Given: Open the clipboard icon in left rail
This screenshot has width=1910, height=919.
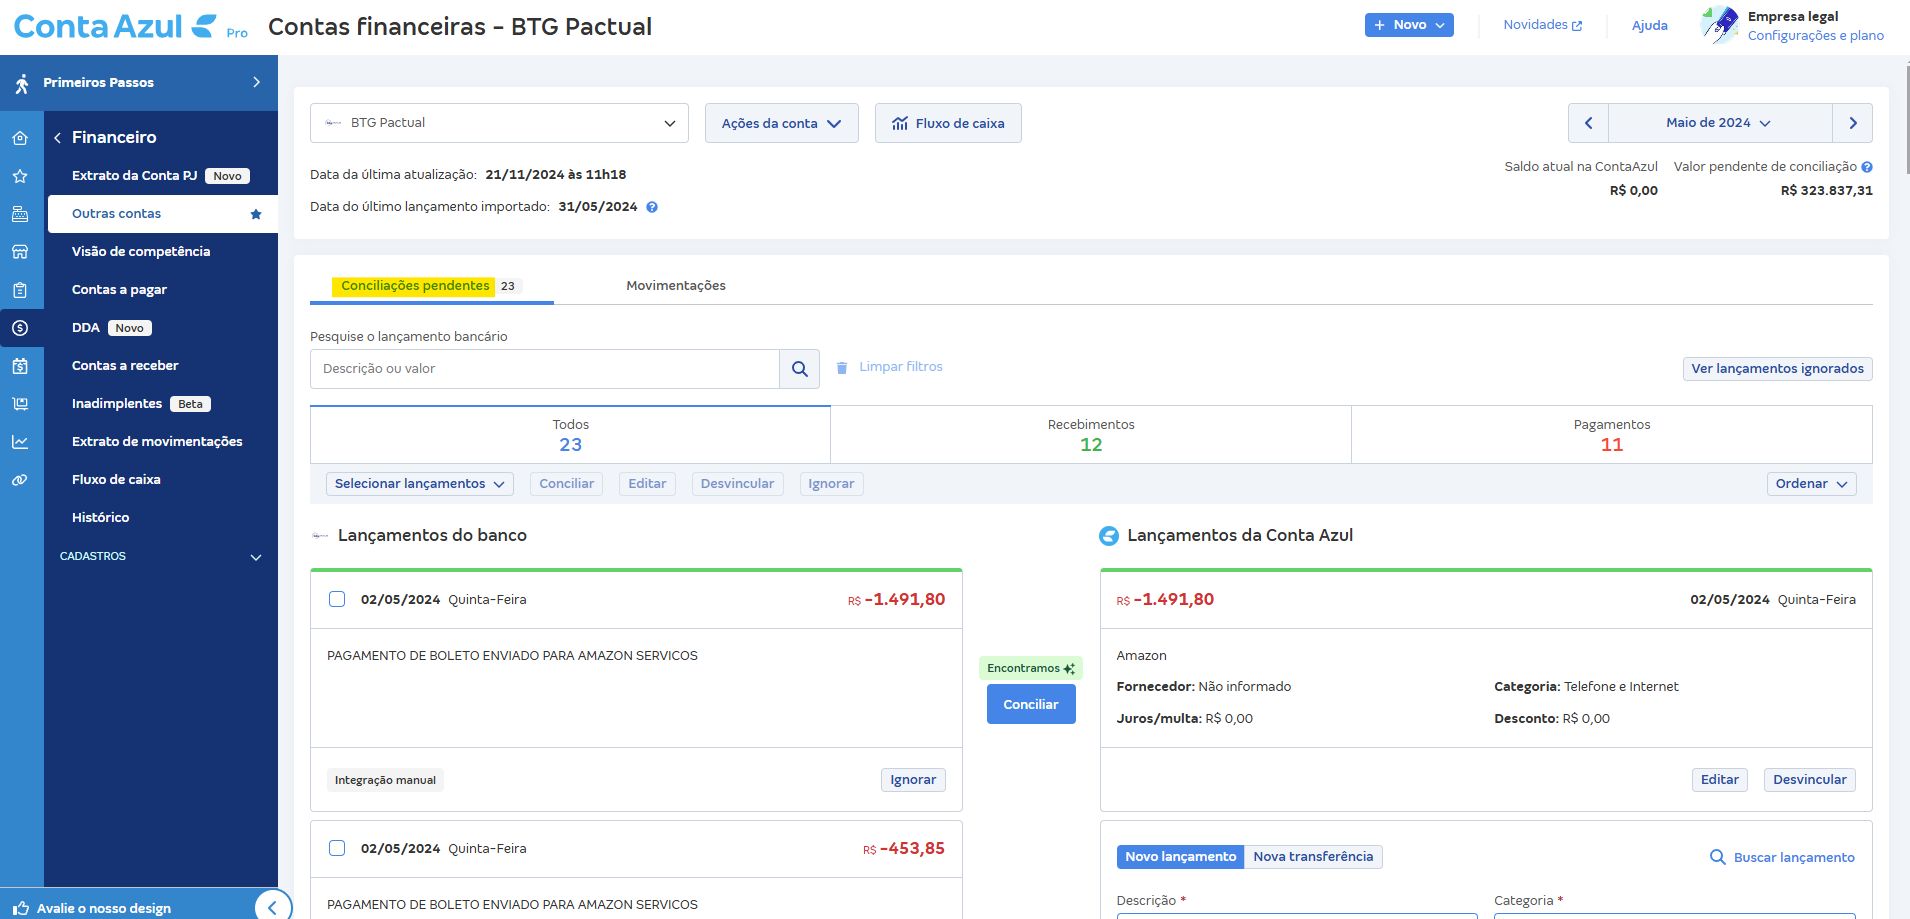Looking at the screenshot, I should tap(20, 290).
